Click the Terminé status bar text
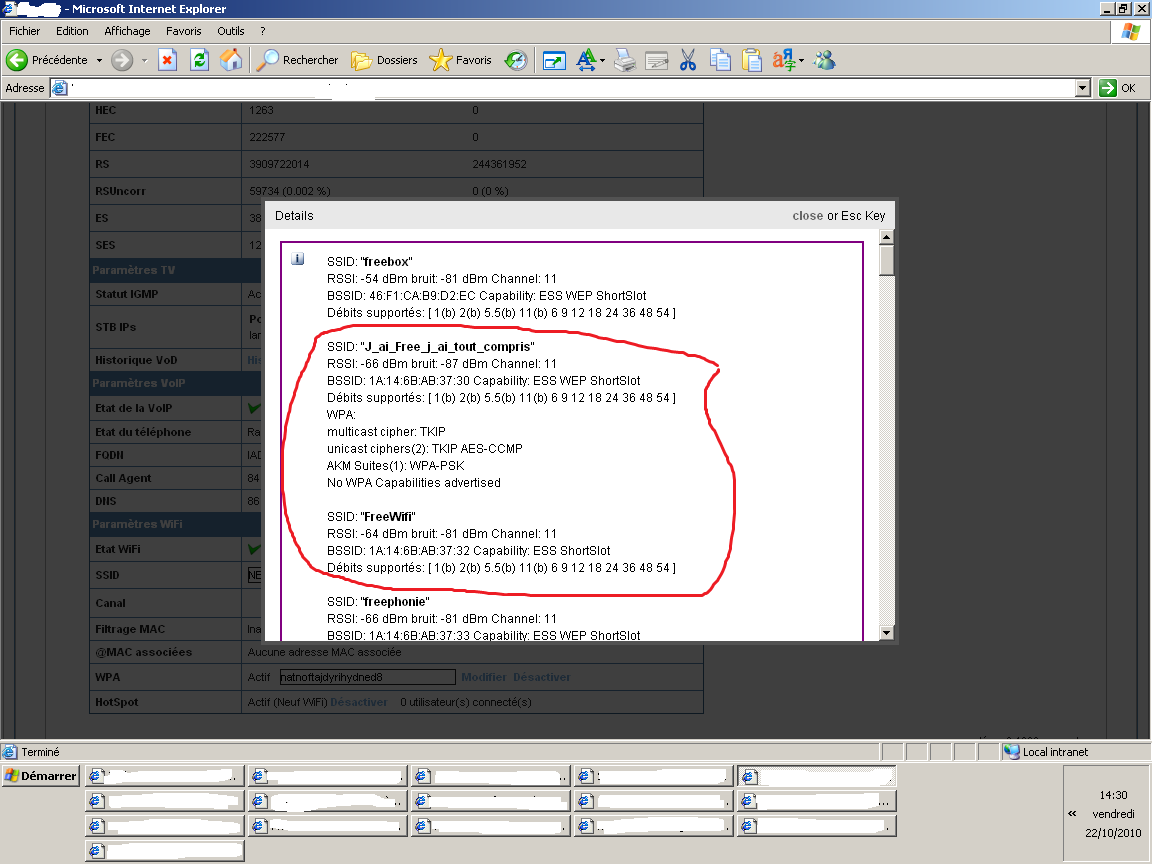1152x864 pixels. pyautogui.click(x=40, y=752)
